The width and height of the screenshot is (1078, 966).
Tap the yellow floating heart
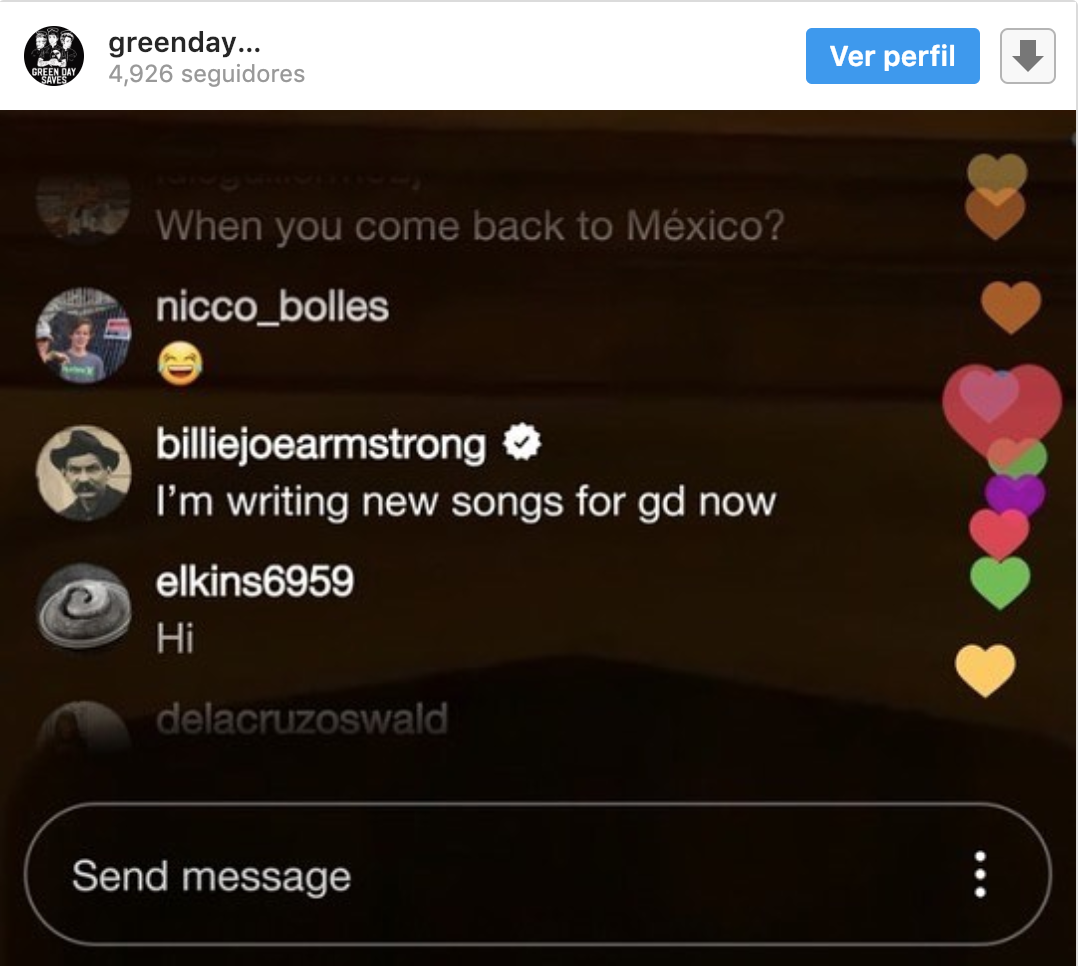point(985,670)
